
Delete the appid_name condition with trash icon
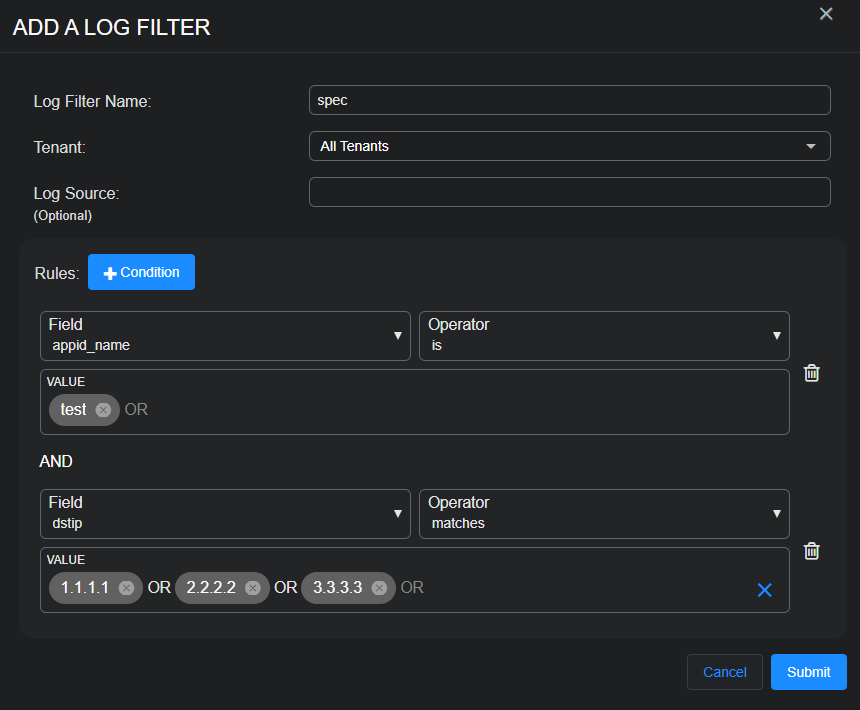[812, 373]
